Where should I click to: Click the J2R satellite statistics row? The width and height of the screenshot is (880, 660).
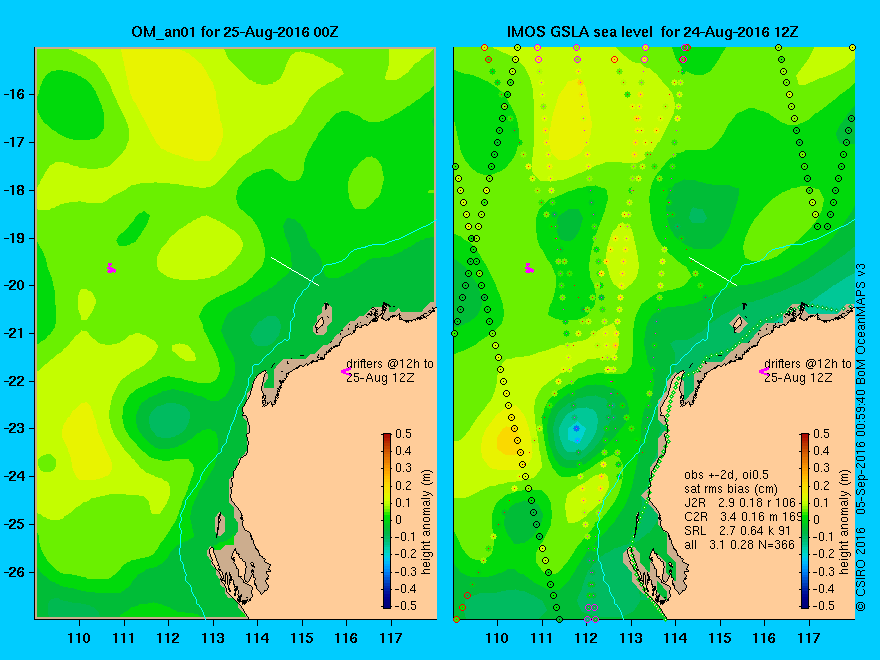point(740,503)
